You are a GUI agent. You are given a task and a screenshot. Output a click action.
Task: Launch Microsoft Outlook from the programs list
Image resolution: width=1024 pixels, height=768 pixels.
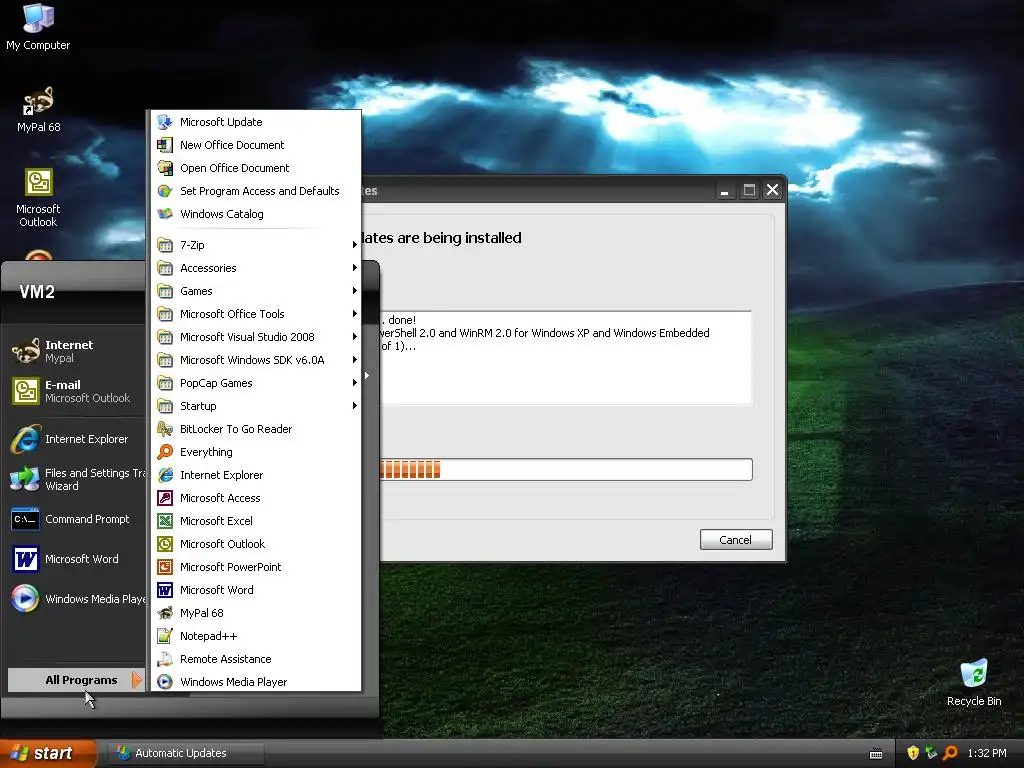[x=255, y=544]
